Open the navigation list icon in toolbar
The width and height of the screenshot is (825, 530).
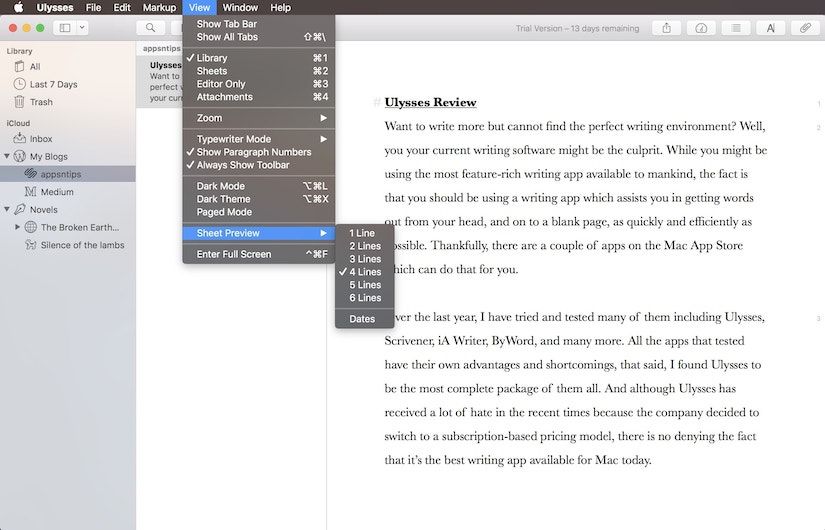(736, 28)
